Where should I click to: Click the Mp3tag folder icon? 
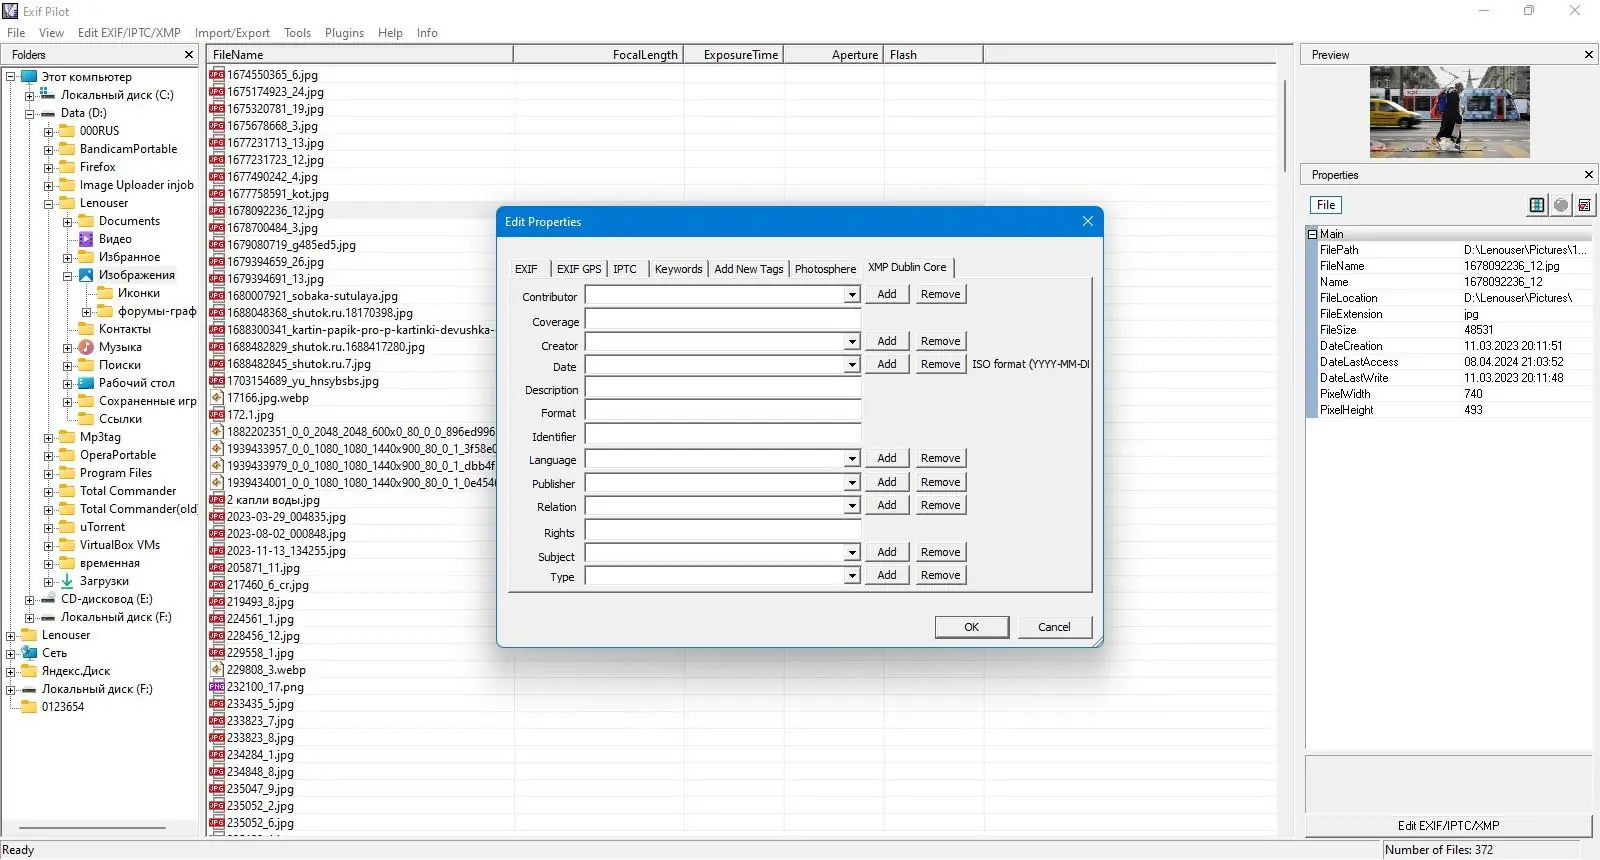[x=67, y=437]
